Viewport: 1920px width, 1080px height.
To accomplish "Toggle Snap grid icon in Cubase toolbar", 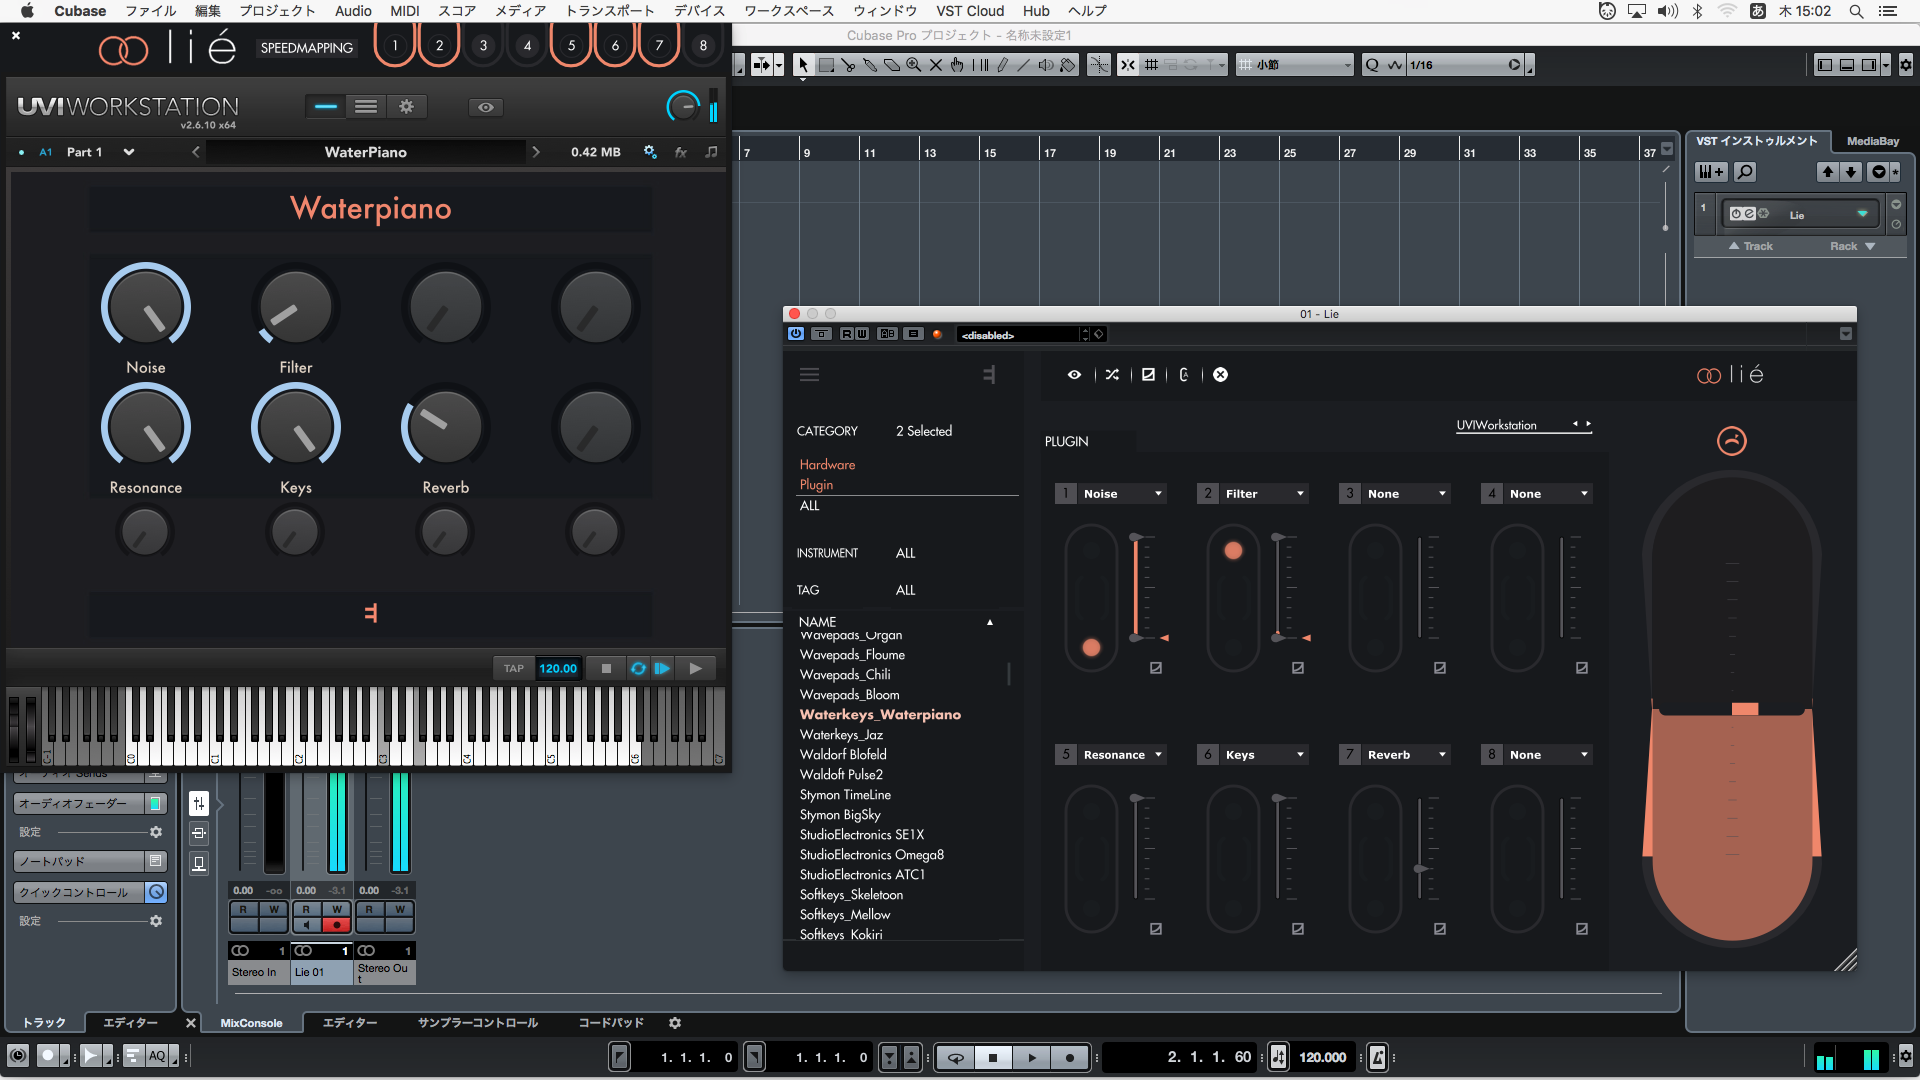I will click(1152, 65).
